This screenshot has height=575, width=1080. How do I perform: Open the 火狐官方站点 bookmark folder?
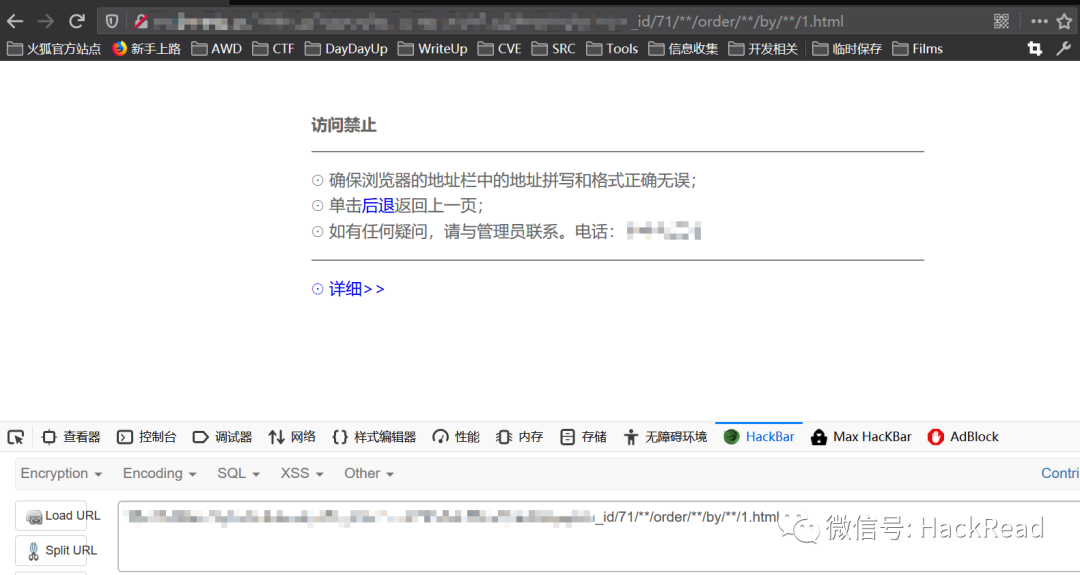(54, 49)
